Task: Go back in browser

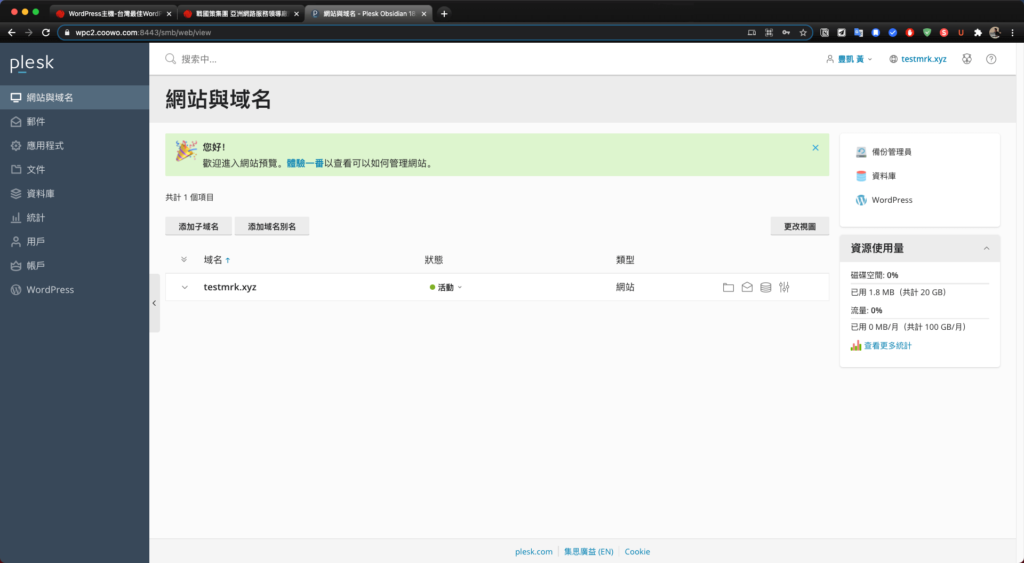Action: 12,33
